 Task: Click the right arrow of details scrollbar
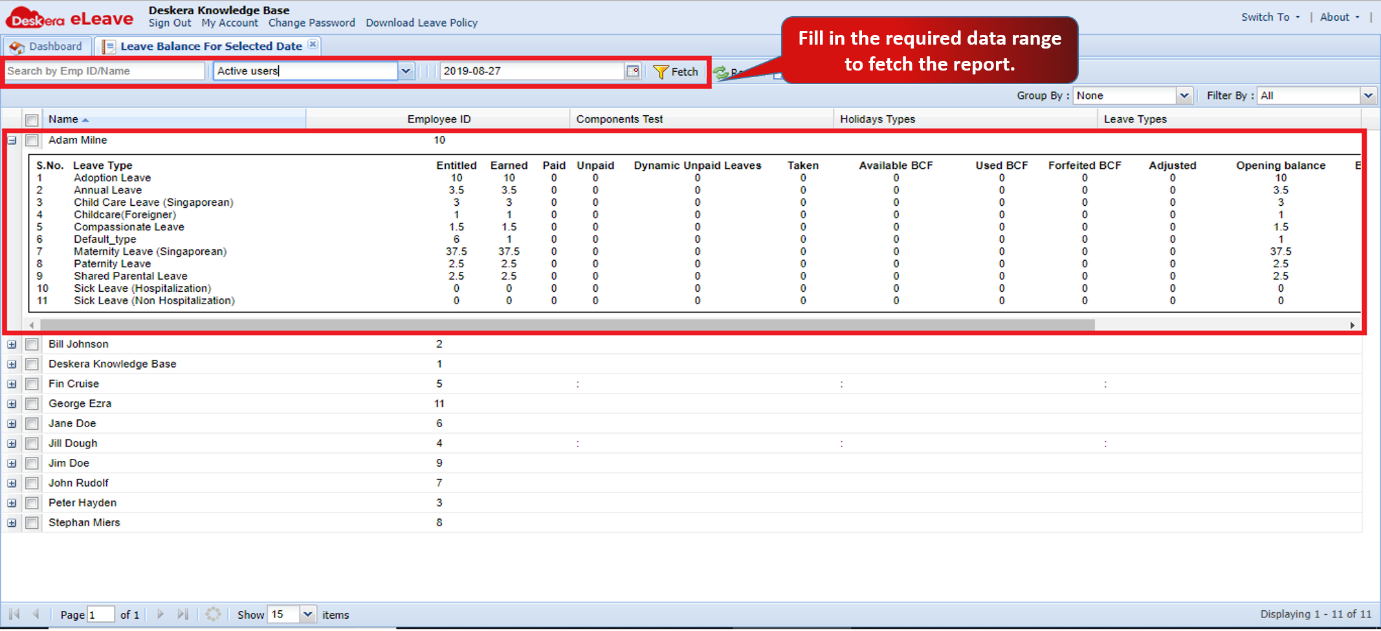click(1353, 325)
